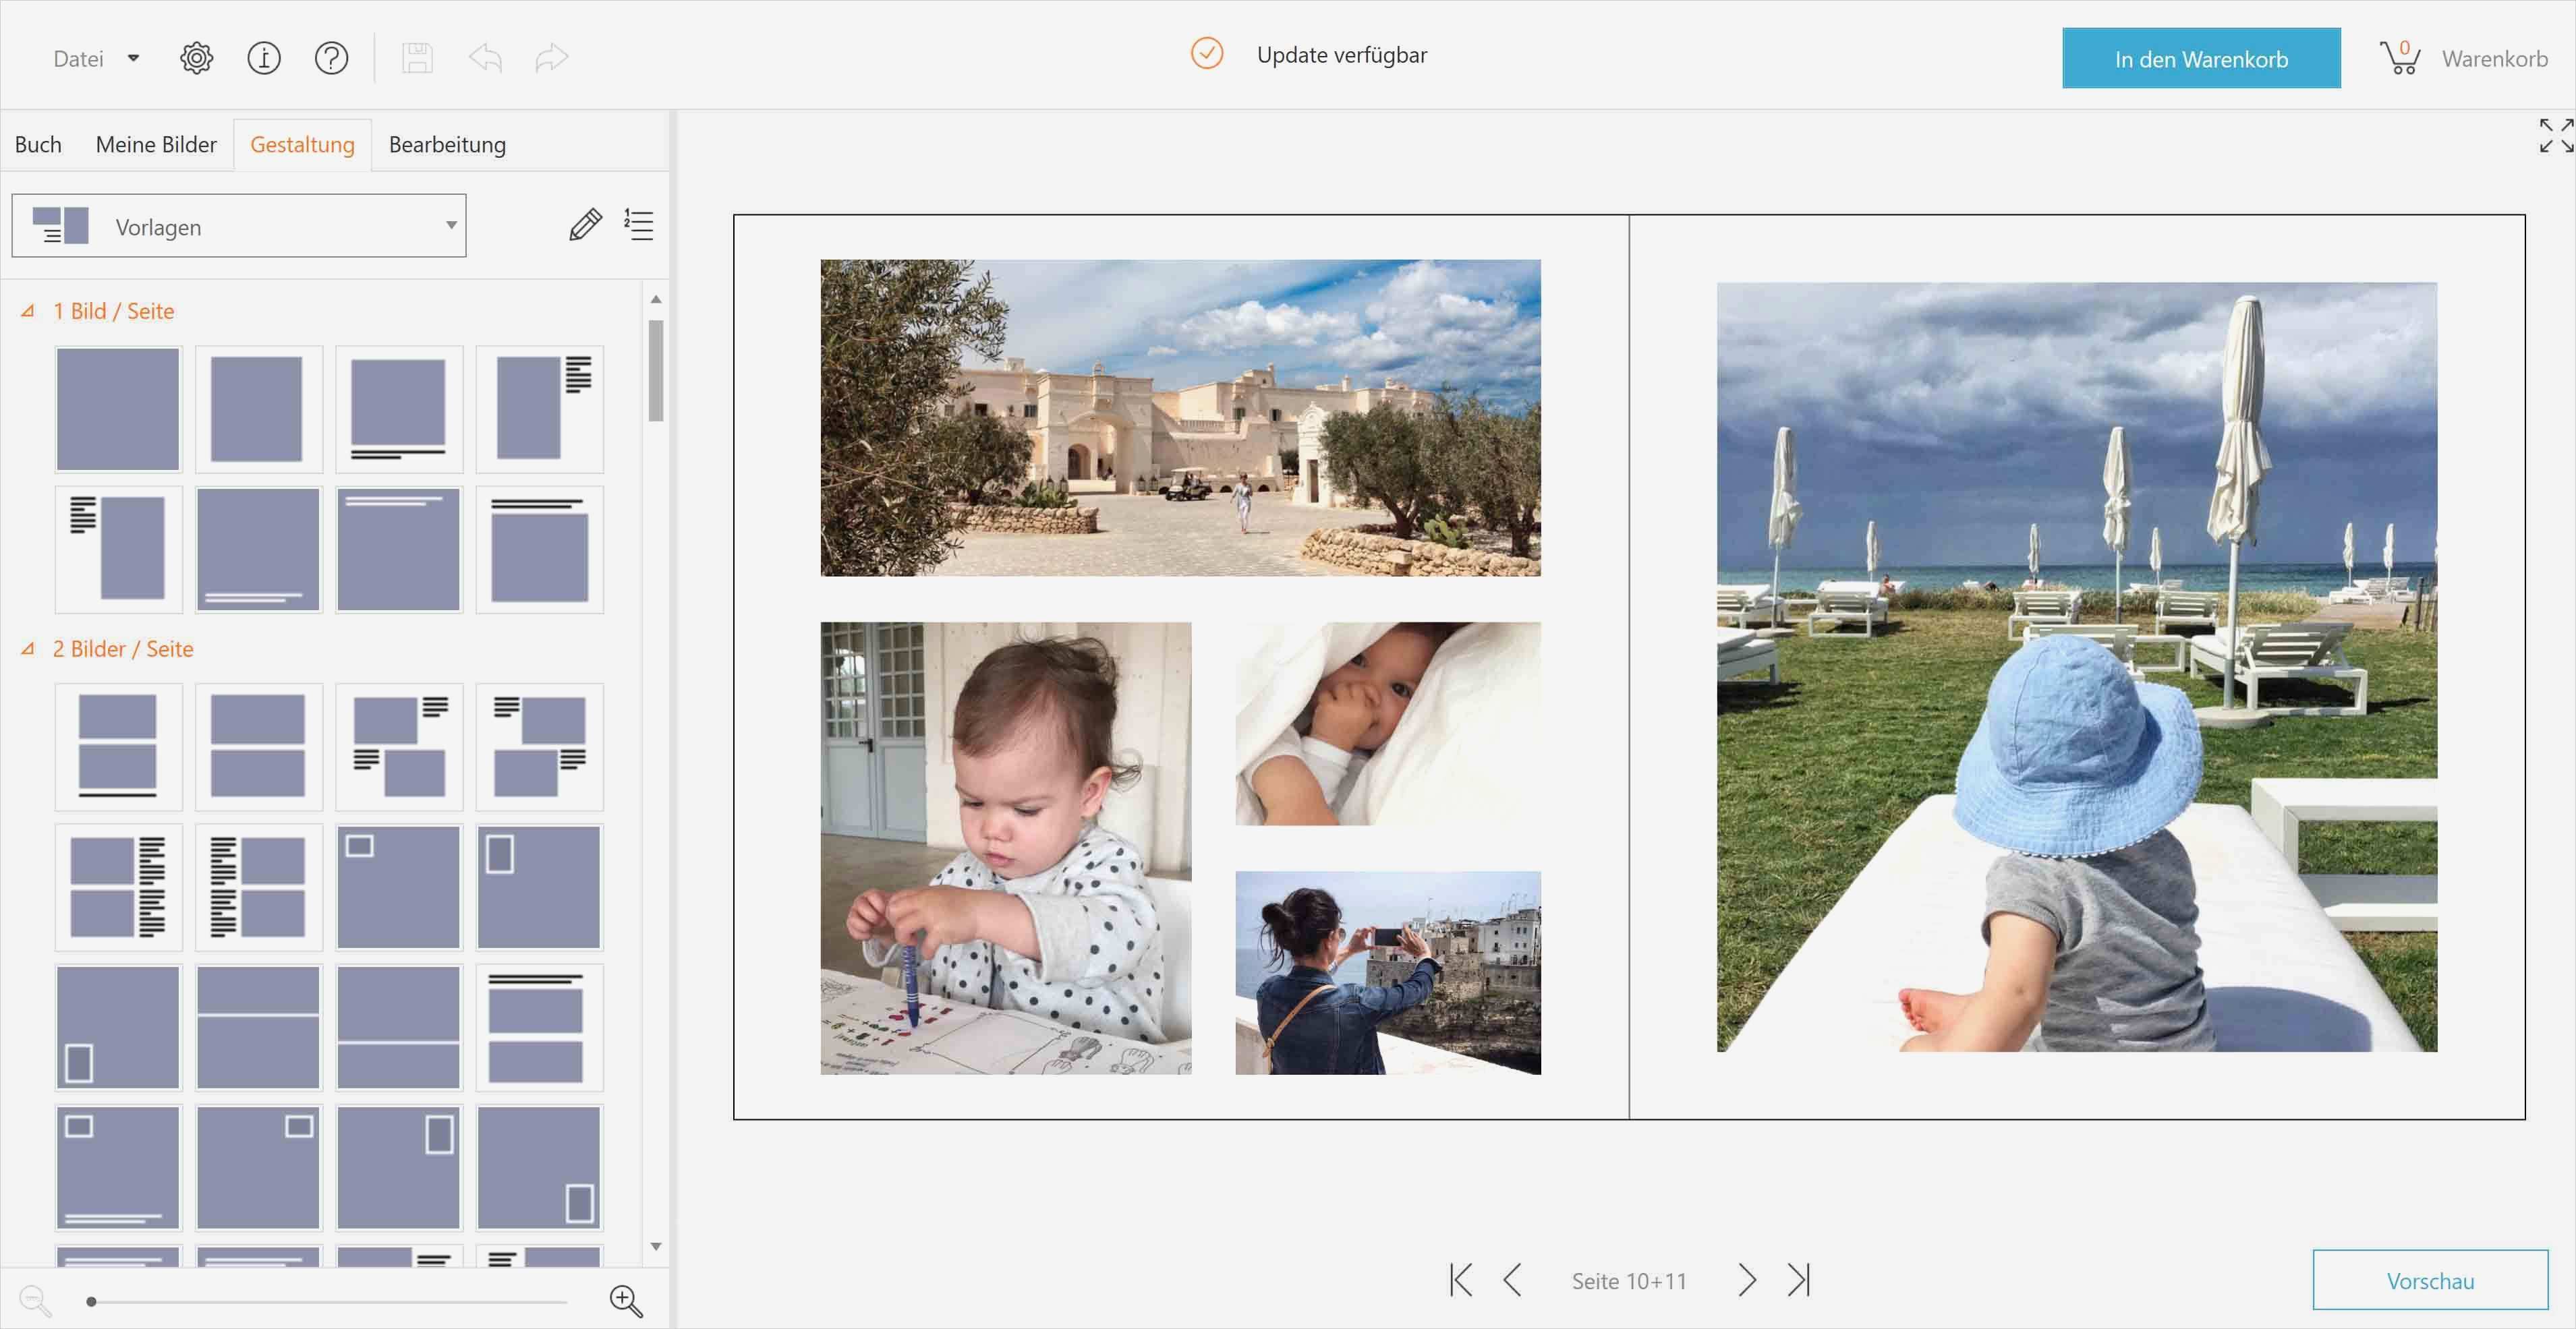Viewport: 2576px width, 1329px height.
Task: Open the settings gear icon
Action: 196,58
